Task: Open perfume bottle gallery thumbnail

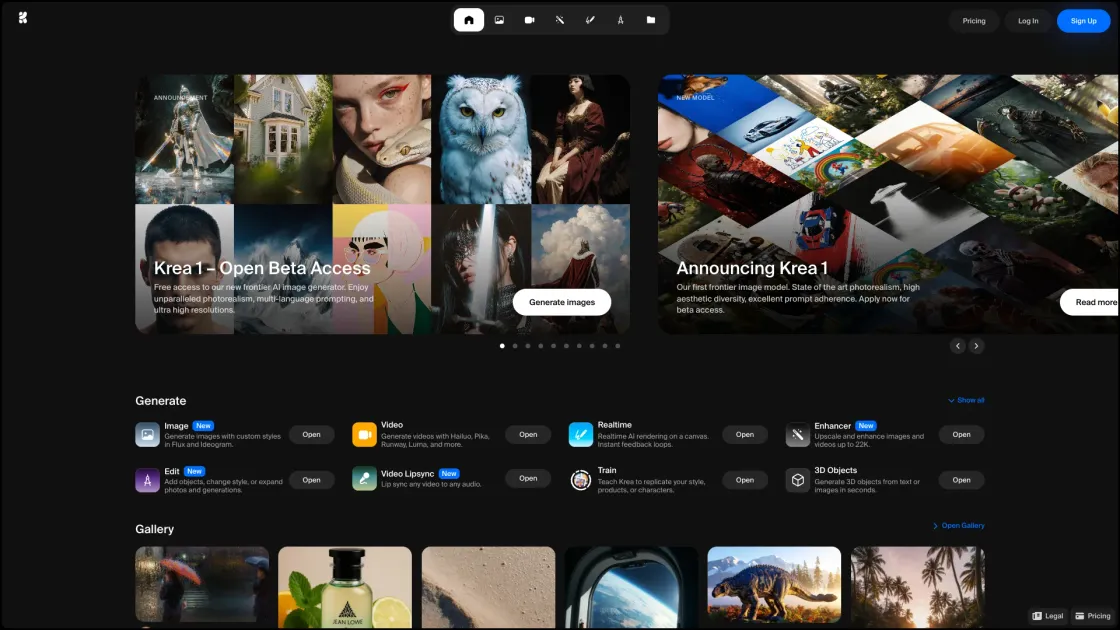Action: pos(345,588)
